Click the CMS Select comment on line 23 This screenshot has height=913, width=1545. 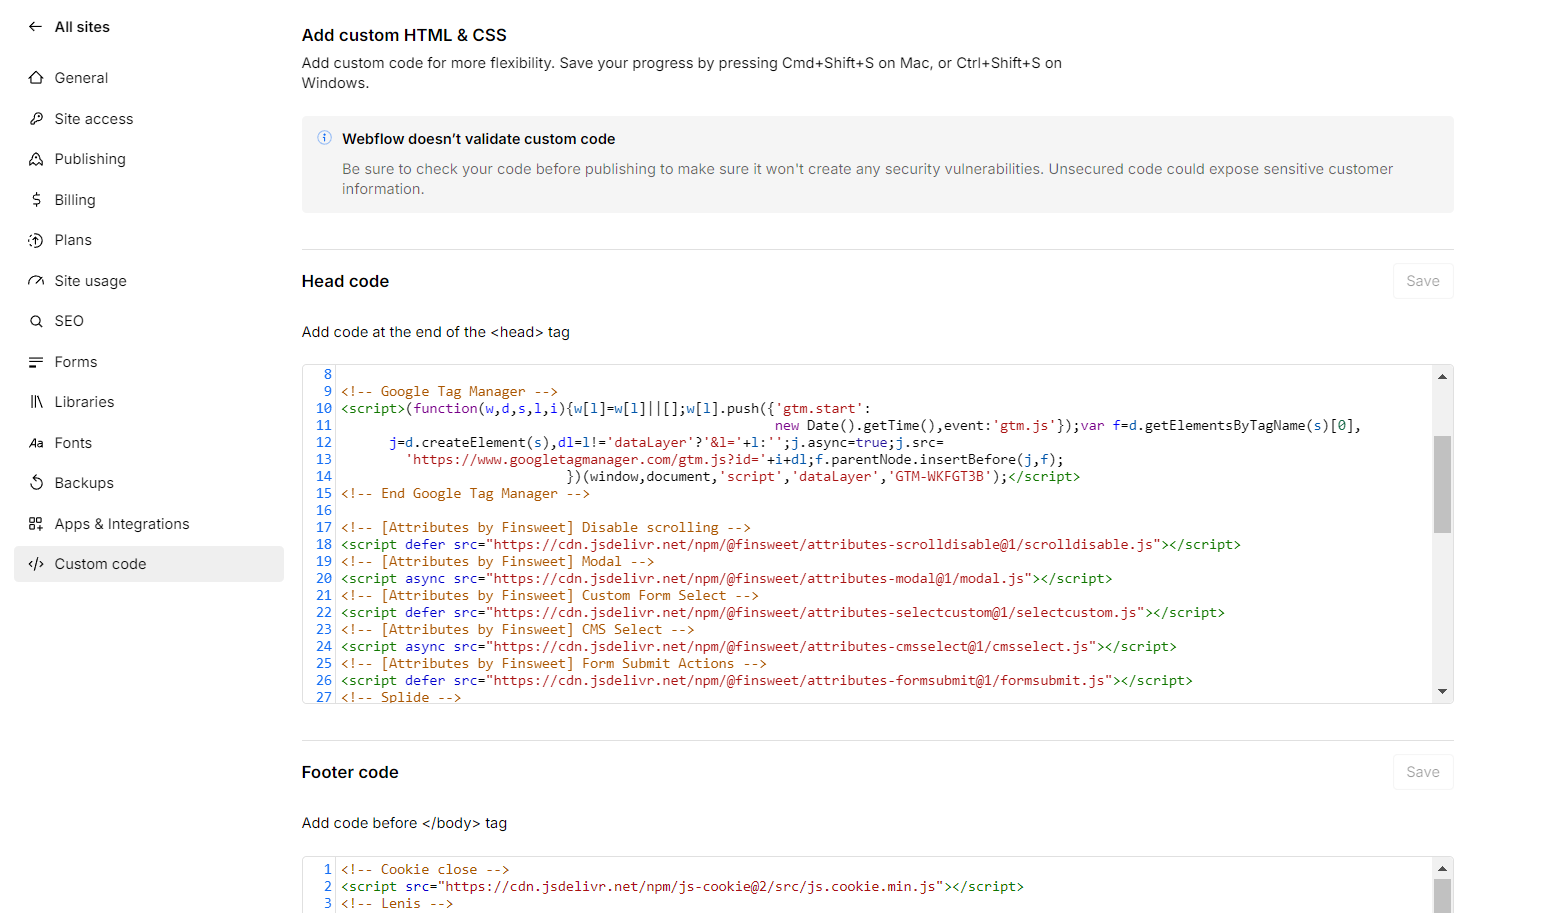[517, 630]
